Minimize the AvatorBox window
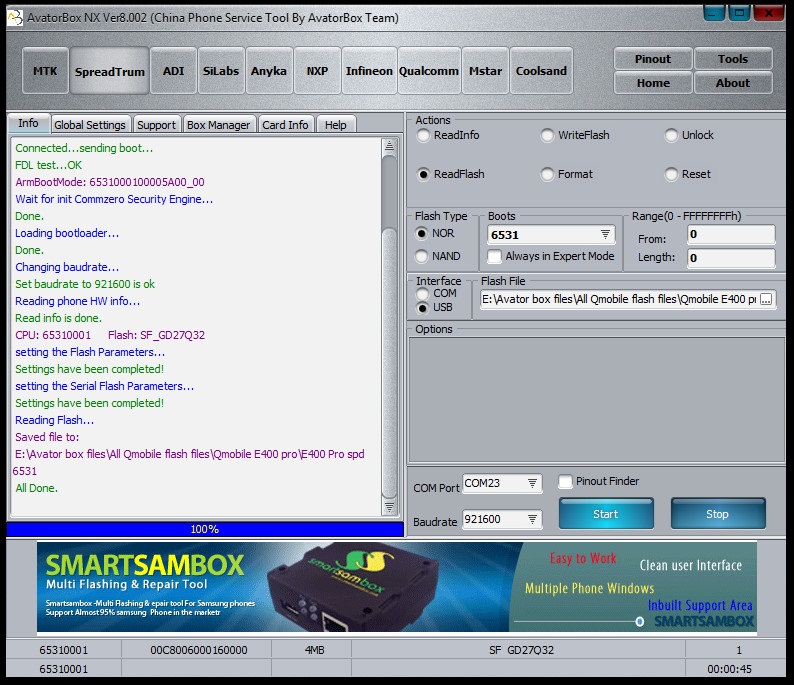The height and width of the screenshot is (685, 794). pyautogui.click(x=714, y=13)
